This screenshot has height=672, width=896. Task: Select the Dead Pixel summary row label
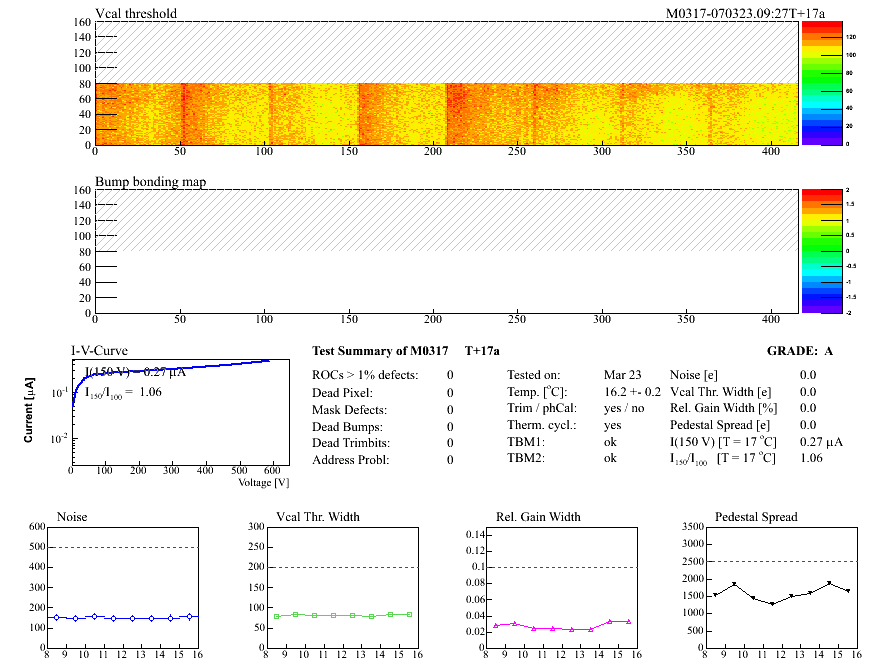(x=342, y=392)
